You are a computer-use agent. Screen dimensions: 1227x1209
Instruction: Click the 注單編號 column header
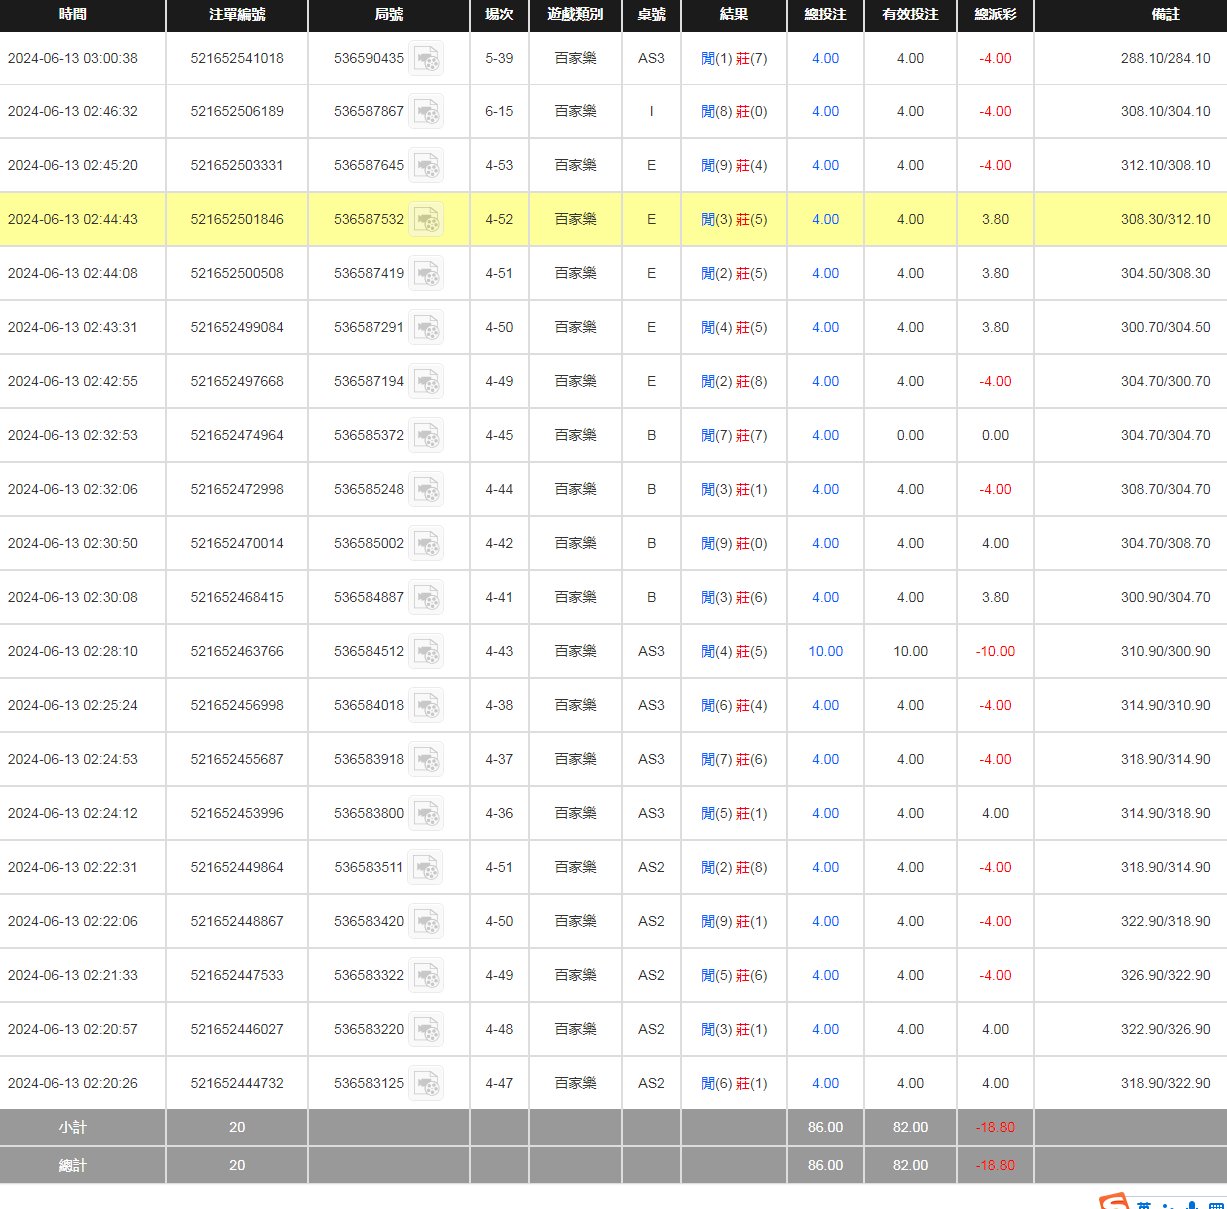coord(237,14)
